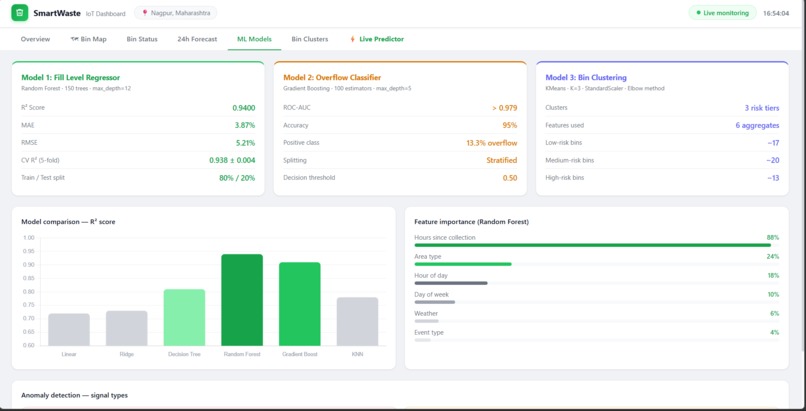
Task: Click the Anomaly detection — signal types heading
Action: click(x=75, y=396)
